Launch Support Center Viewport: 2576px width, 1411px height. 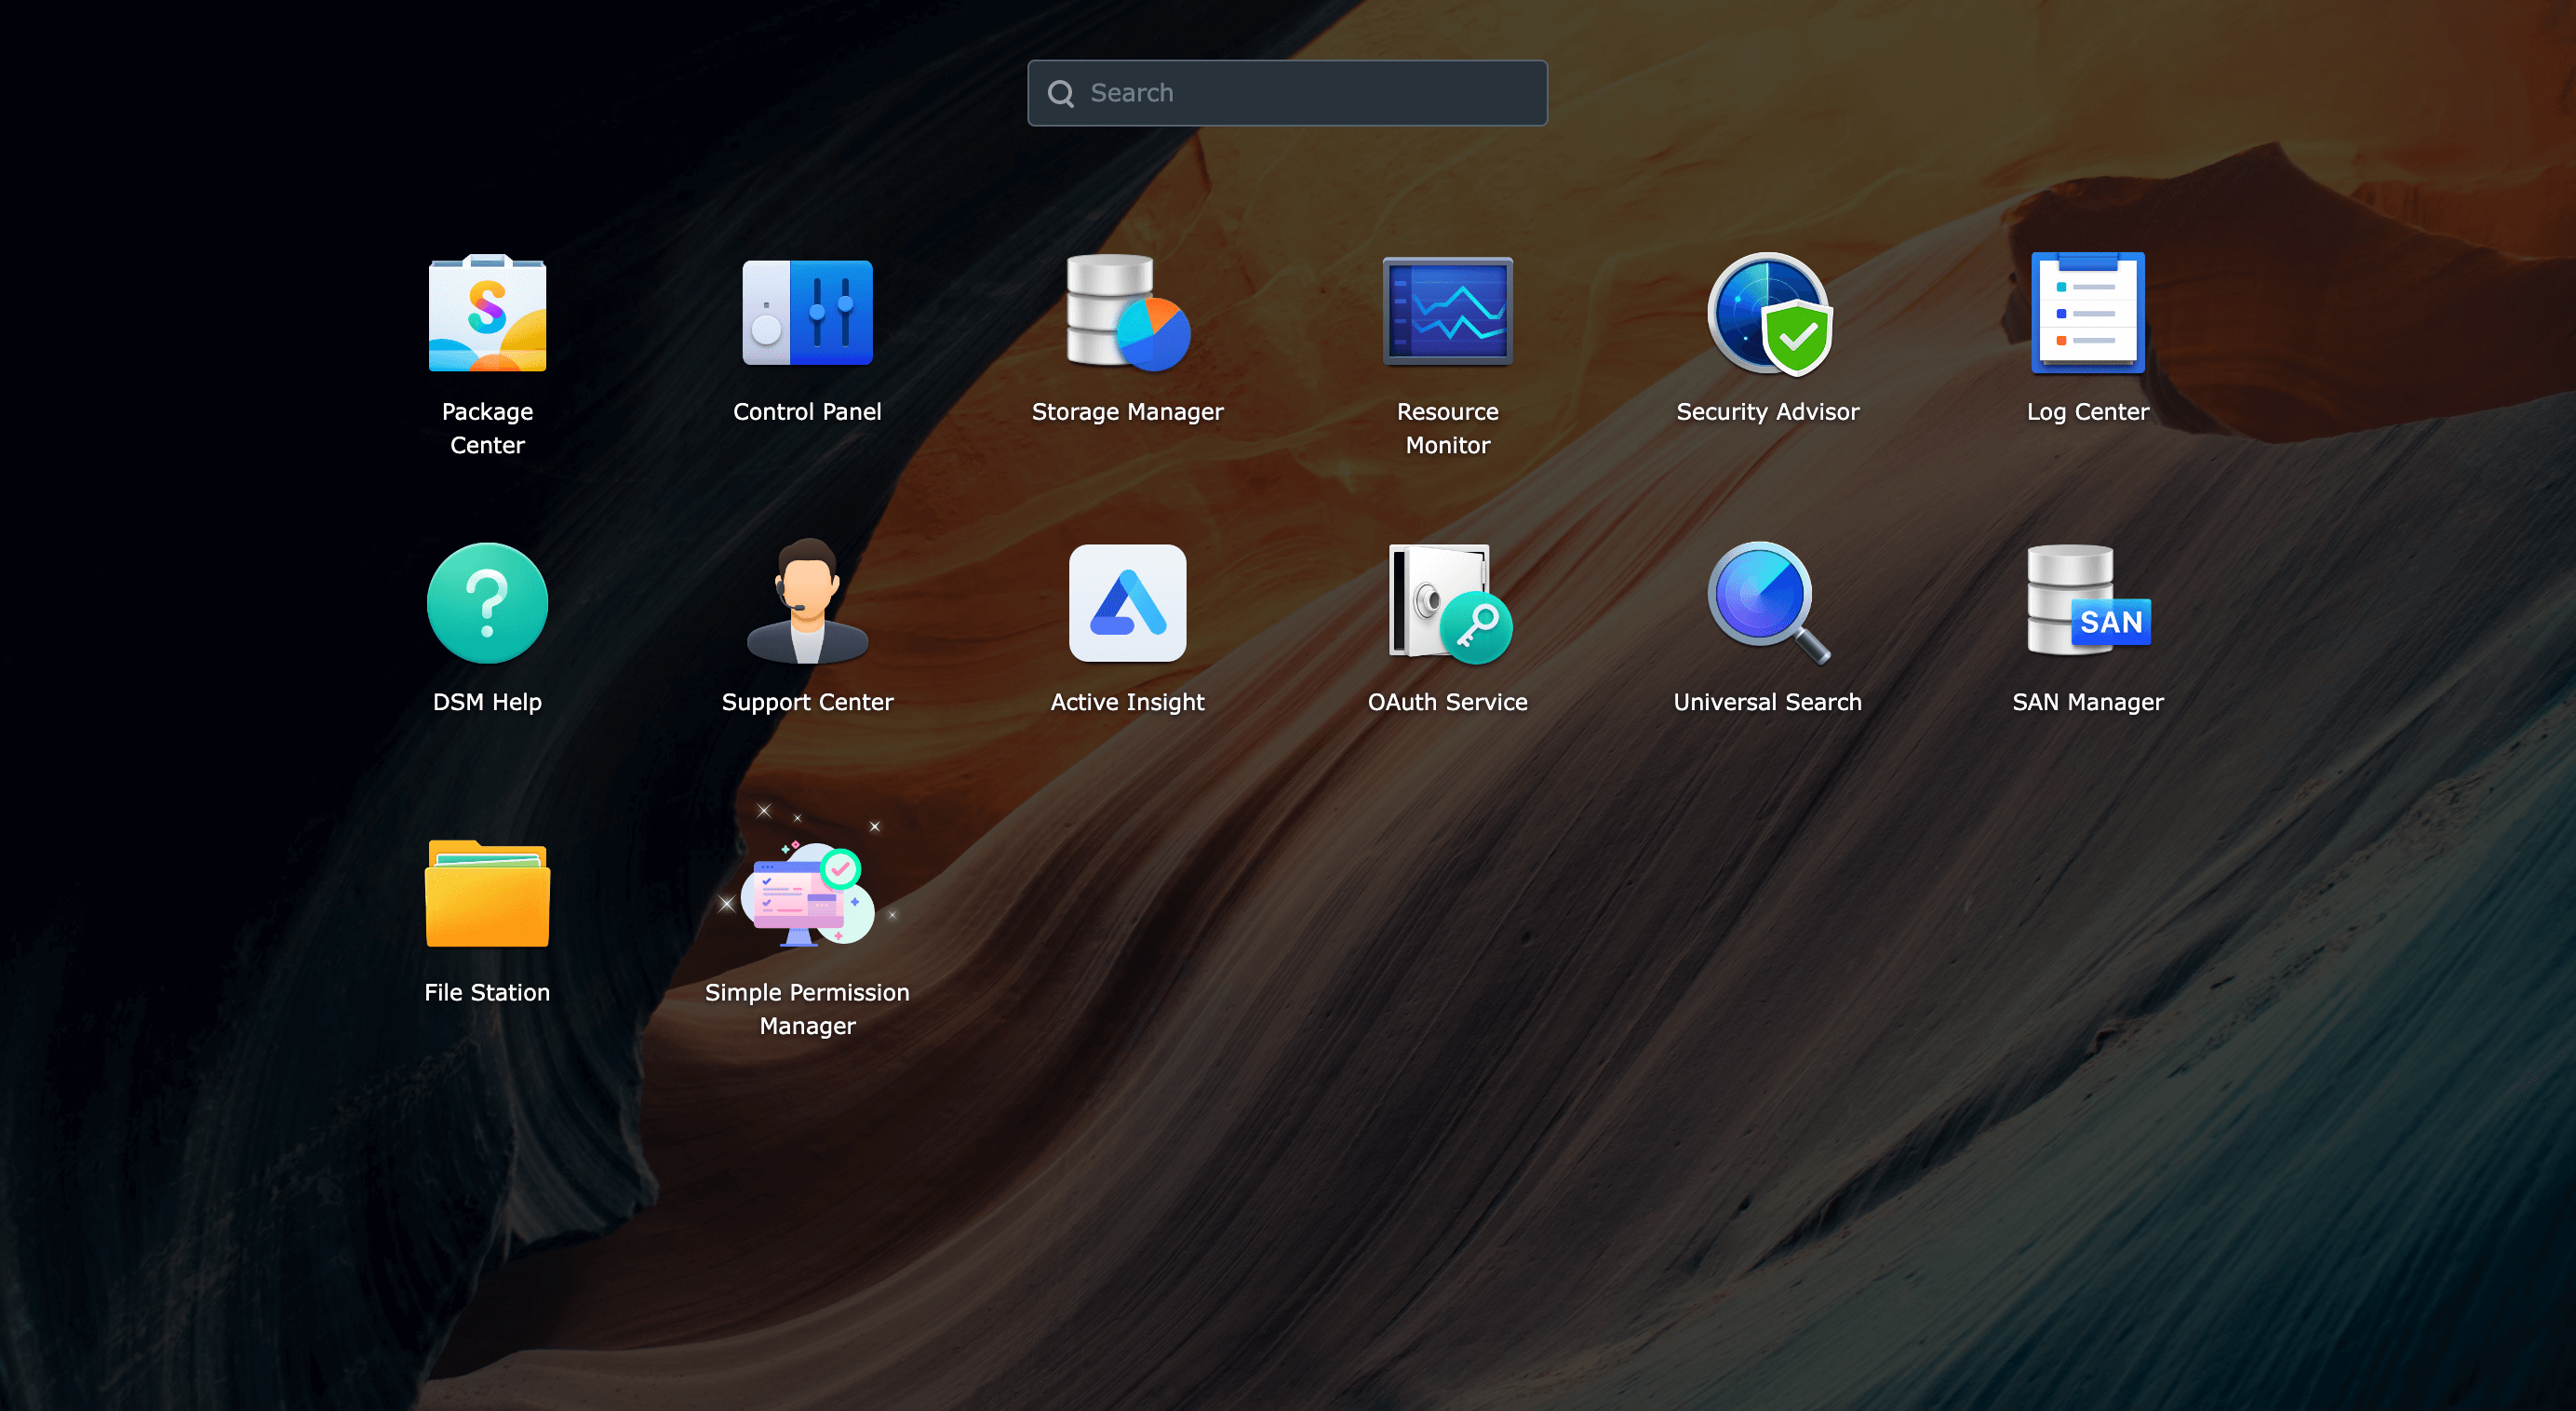807,604
